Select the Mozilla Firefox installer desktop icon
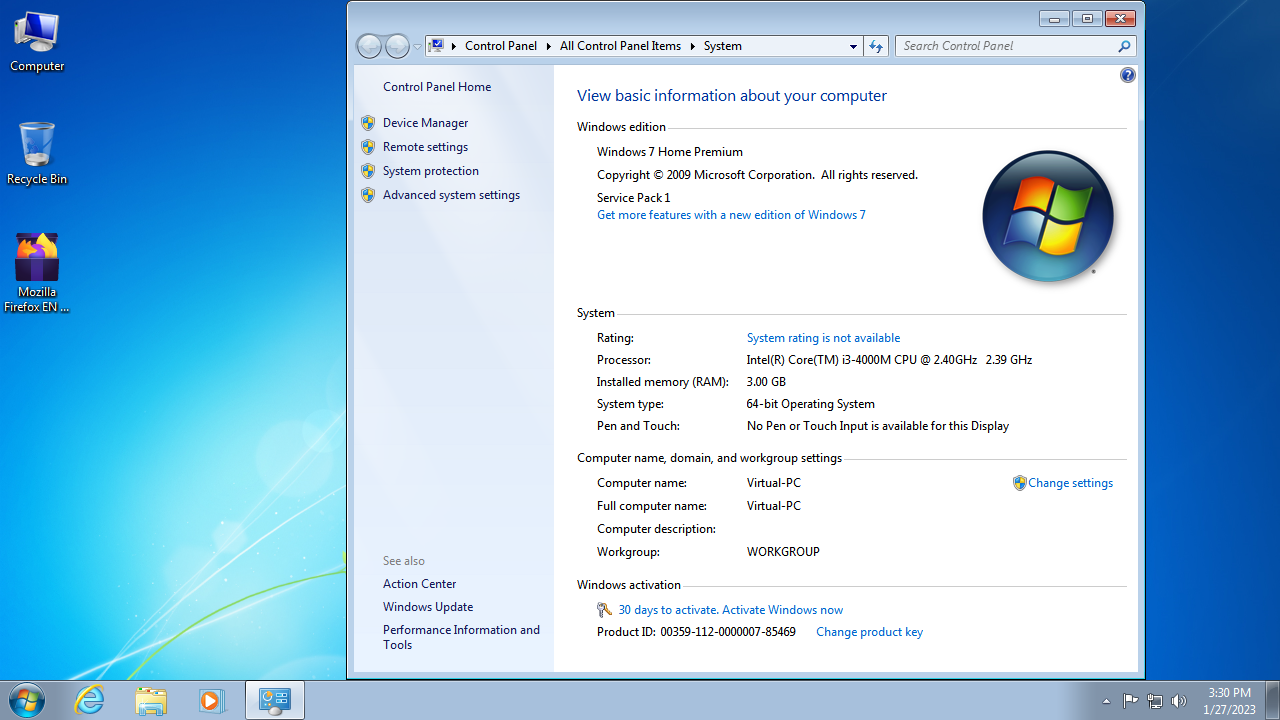This screenshot has width=1280, height=720. [37, 273]
